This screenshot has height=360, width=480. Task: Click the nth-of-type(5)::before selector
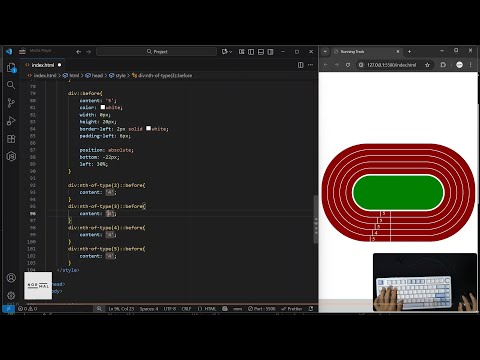(106, 249)
